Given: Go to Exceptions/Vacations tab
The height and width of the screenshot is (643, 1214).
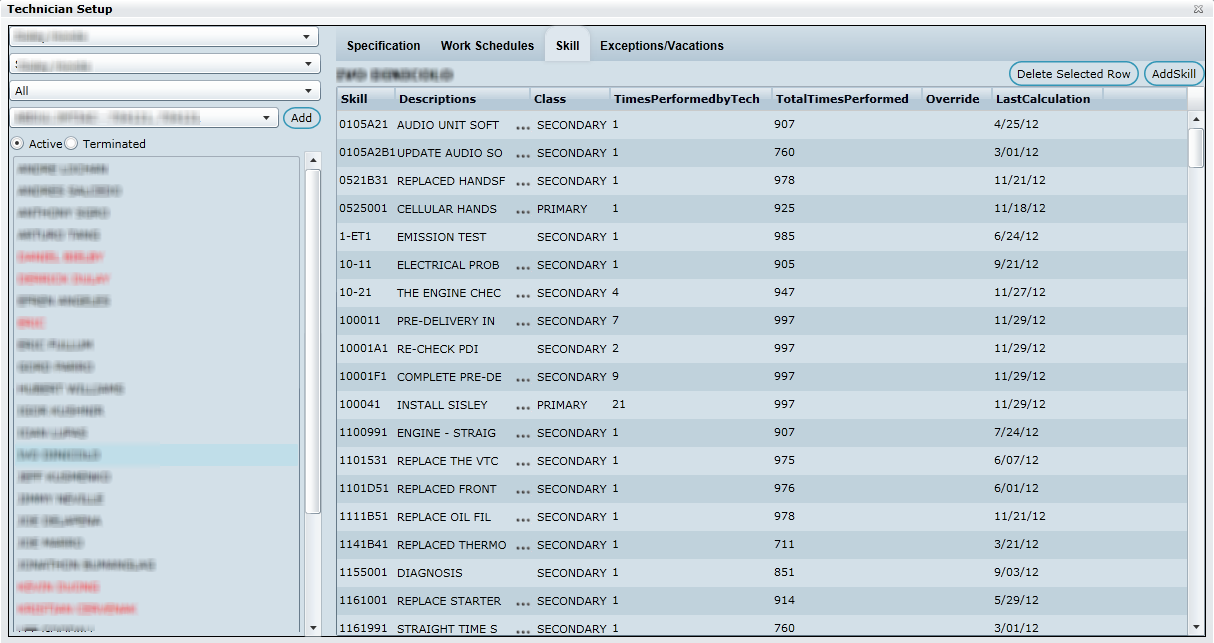Looking at the screenshot, I should (x=661, y=46).
